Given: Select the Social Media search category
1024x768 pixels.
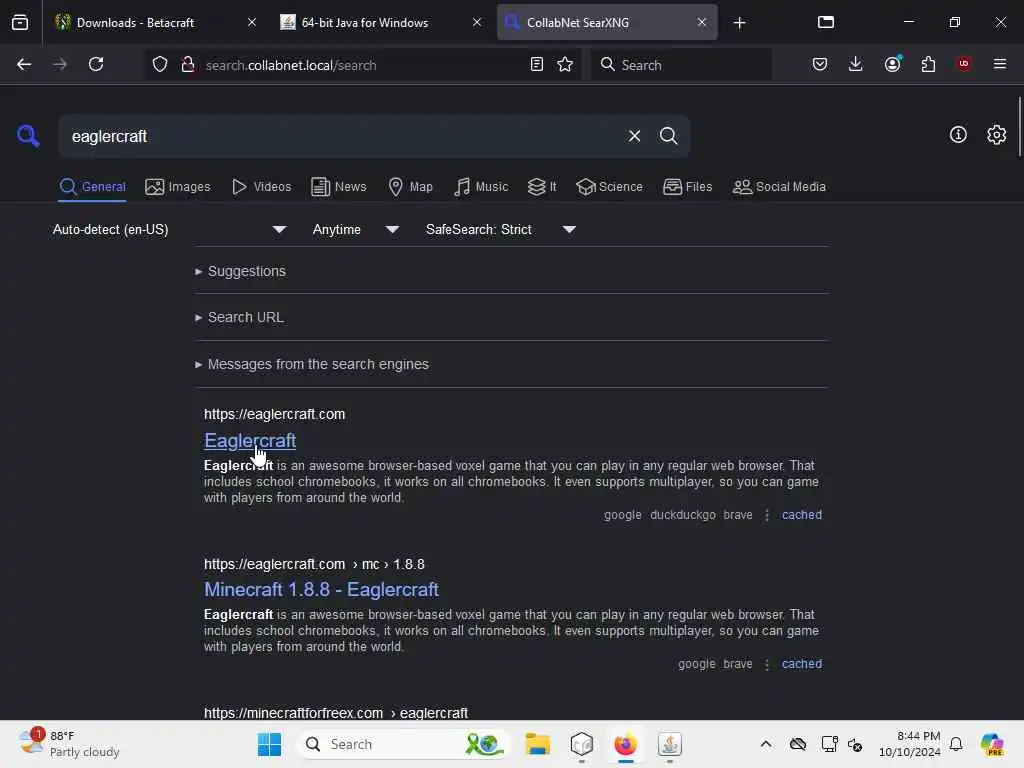Looking at the screenshot, I should pyautogui.click(x=779, y=187).
